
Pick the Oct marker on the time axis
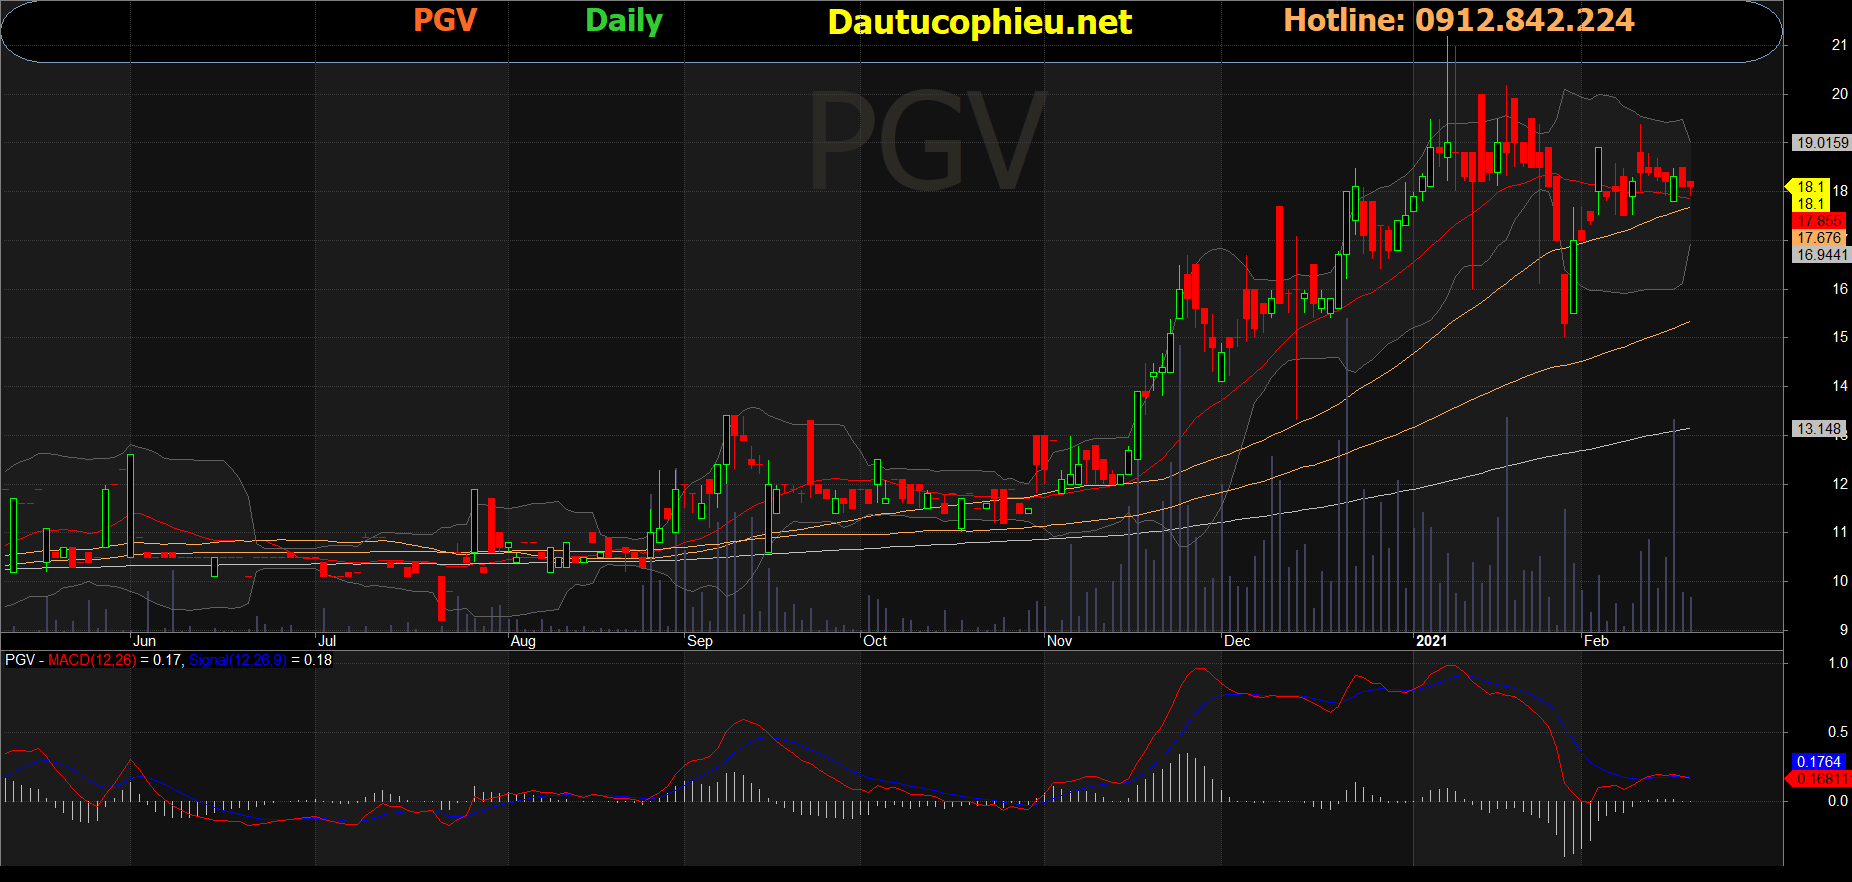click(875, 641)
